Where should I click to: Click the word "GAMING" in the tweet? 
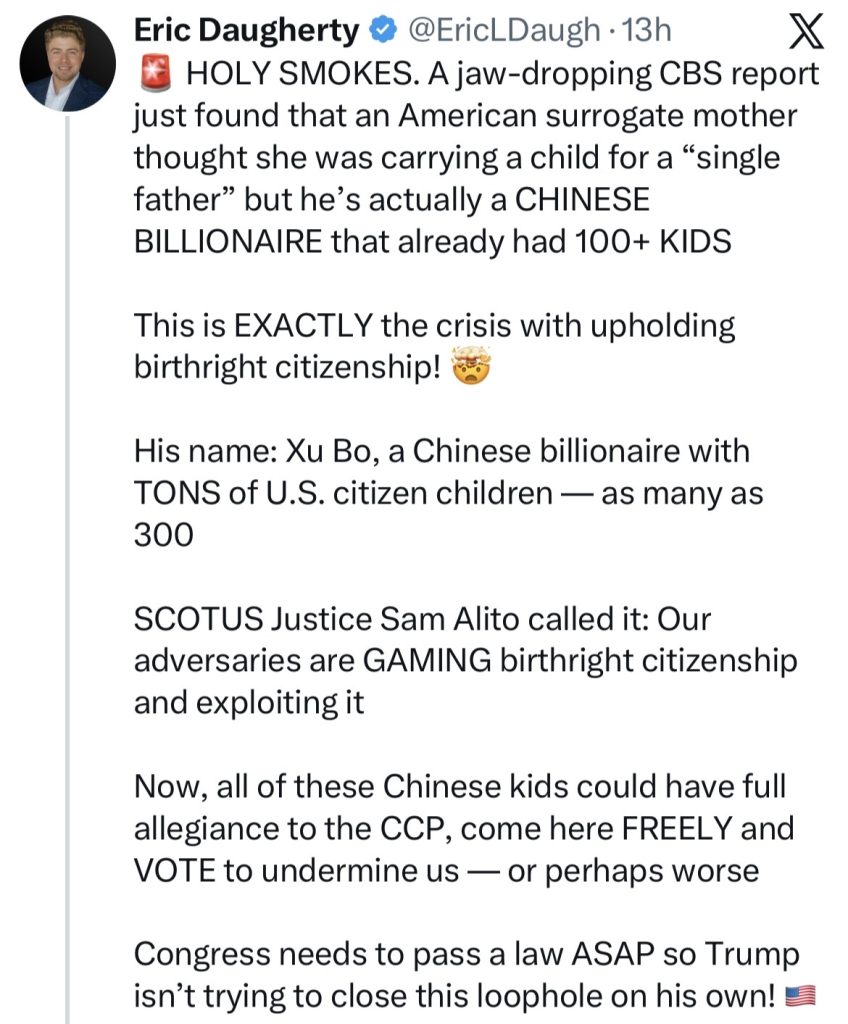point(427,661)
